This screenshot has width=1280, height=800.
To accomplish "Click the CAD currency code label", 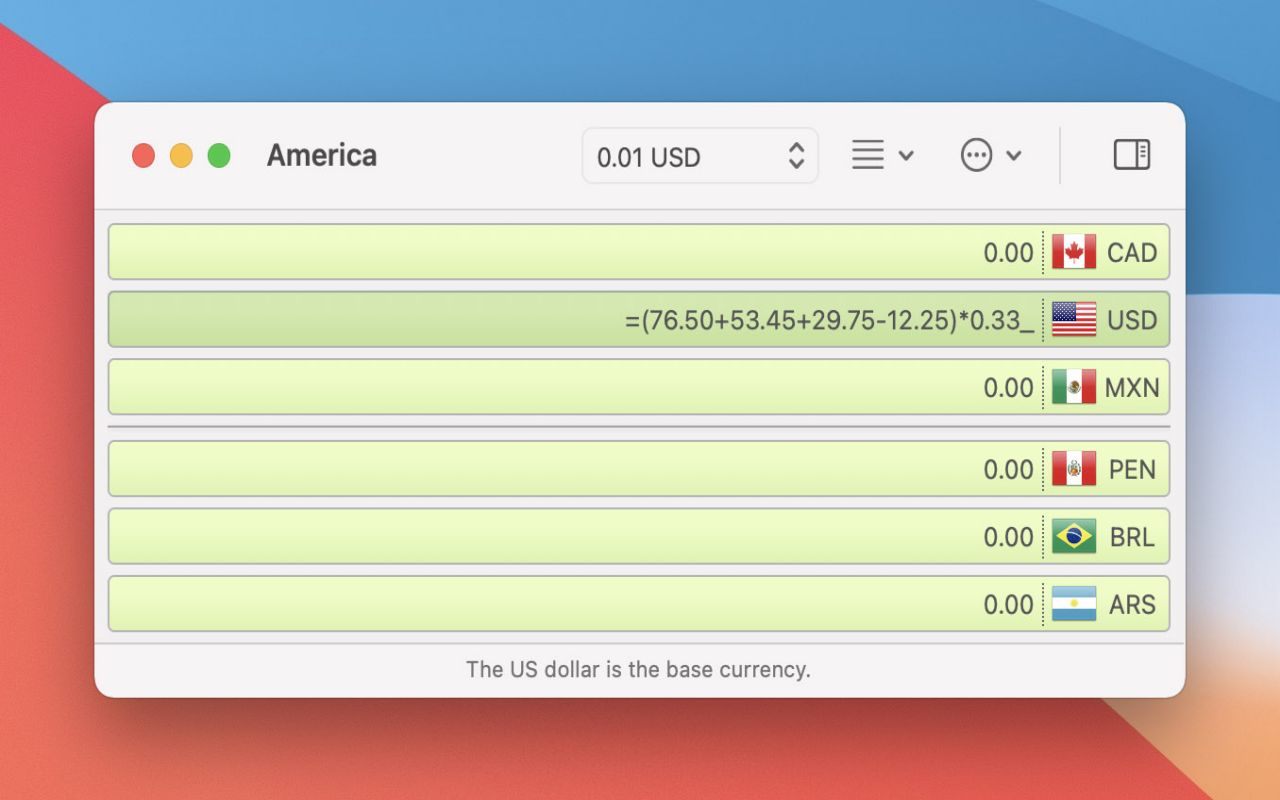I will coord(1132,253).
